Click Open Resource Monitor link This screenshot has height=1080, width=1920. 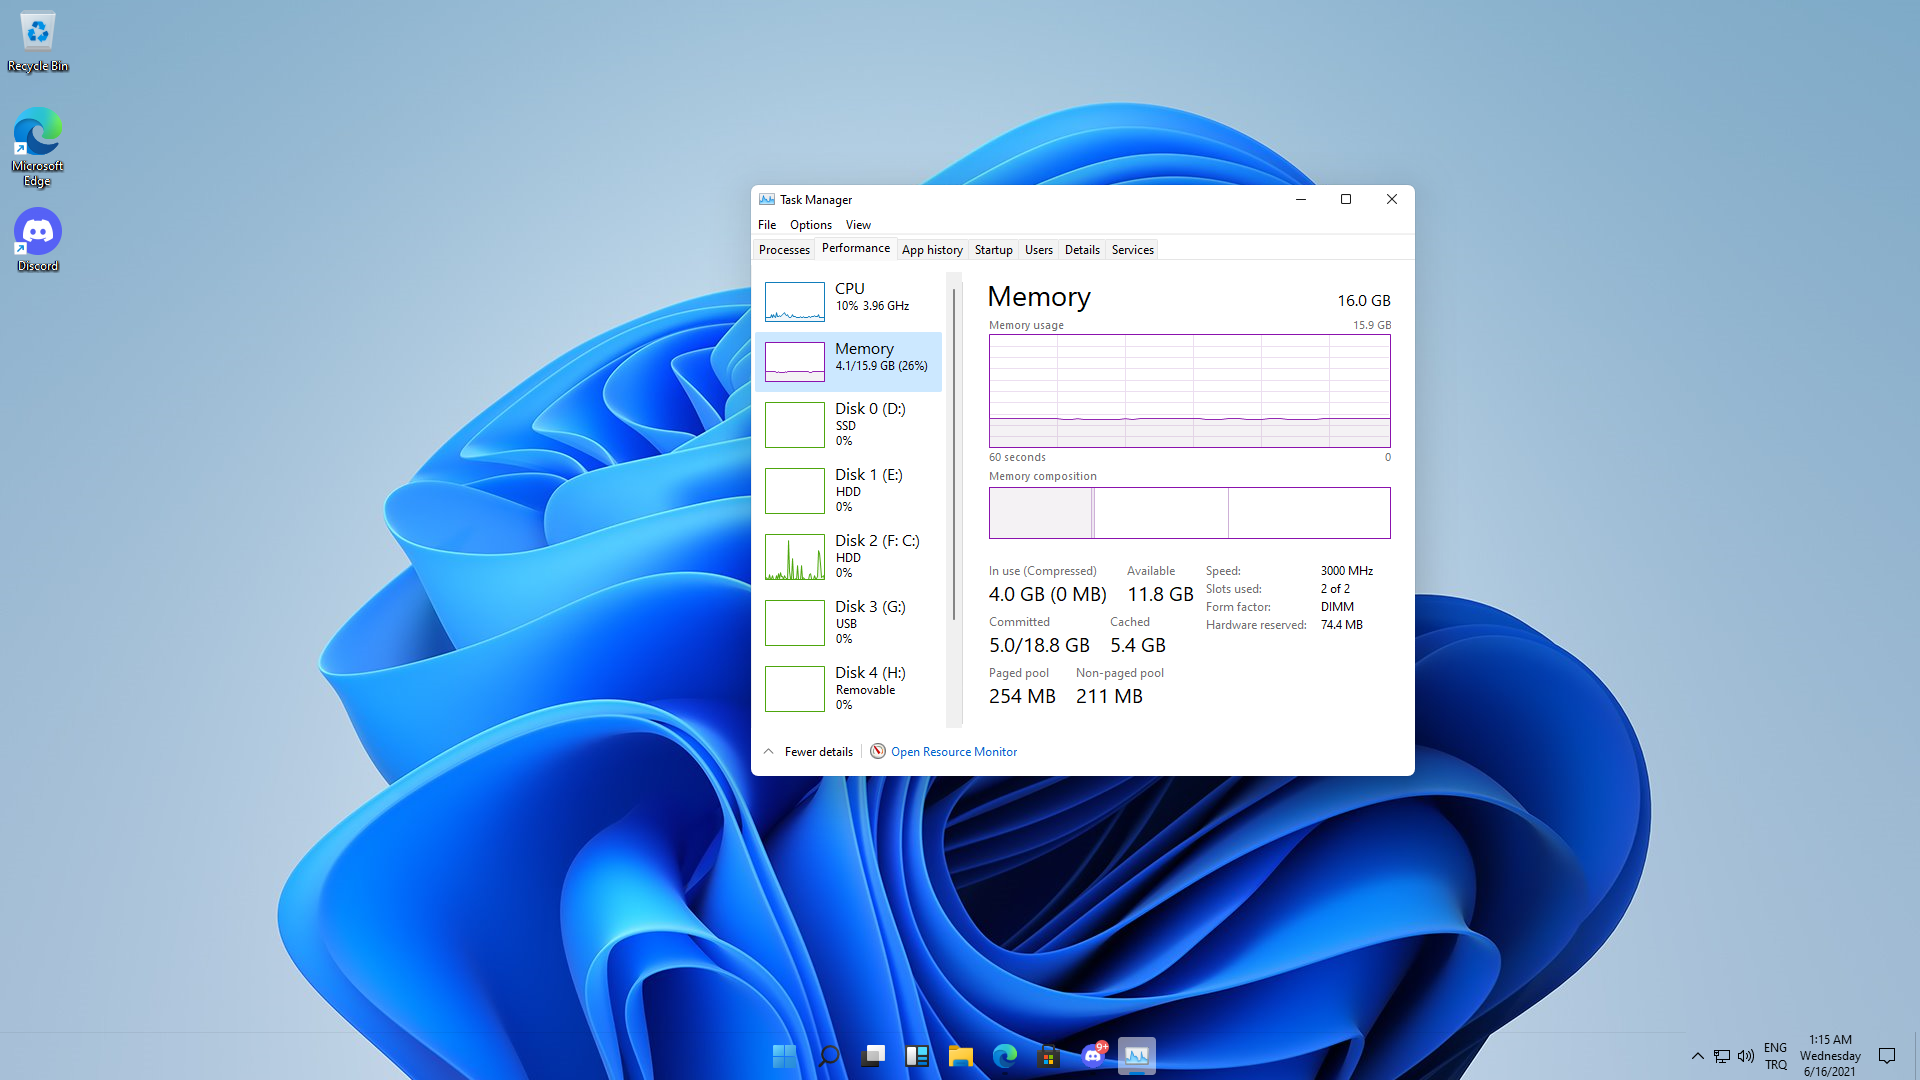953,752
